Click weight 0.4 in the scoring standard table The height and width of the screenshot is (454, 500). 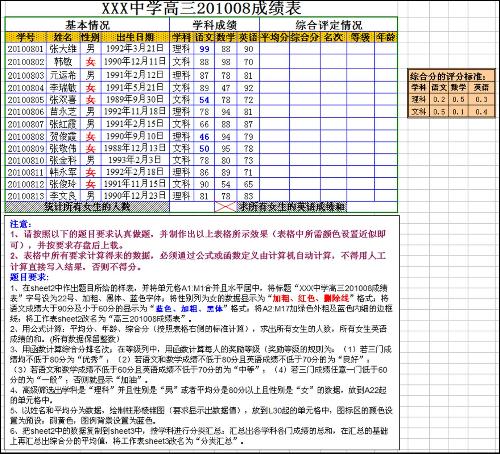[x=481, y=111]
